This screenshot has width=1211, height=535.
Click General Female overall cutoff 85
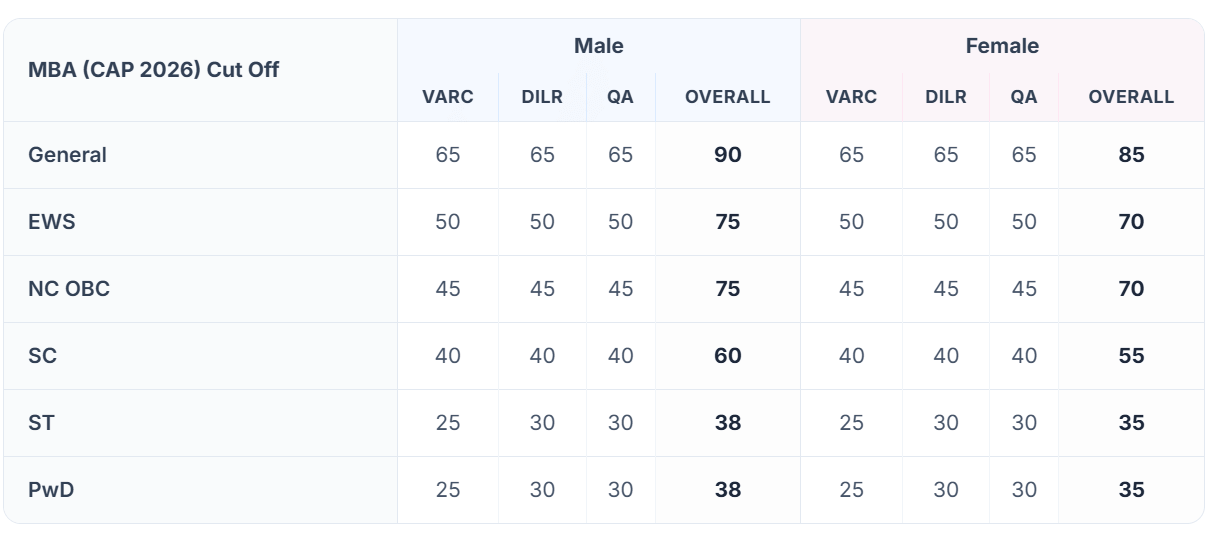[1131, 155]
